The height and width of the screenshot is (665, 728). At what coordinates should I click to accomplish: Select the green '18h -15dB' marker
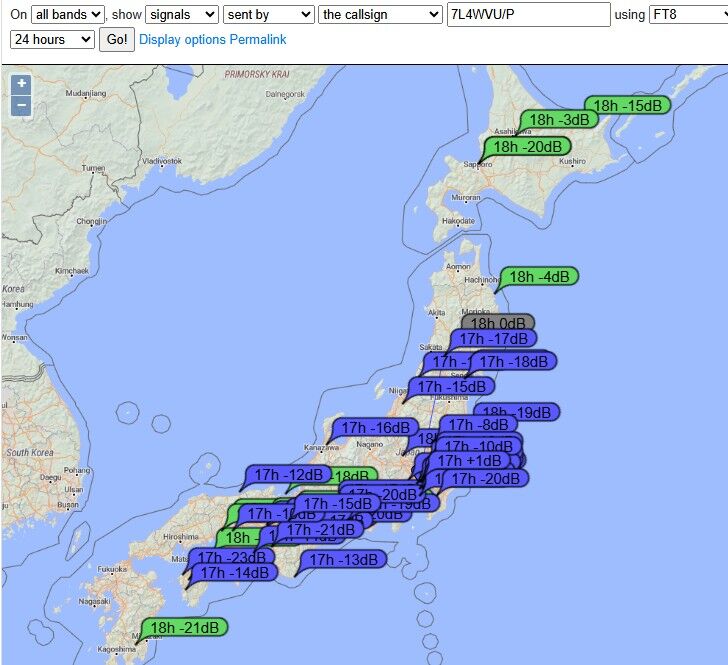(628, 105)
